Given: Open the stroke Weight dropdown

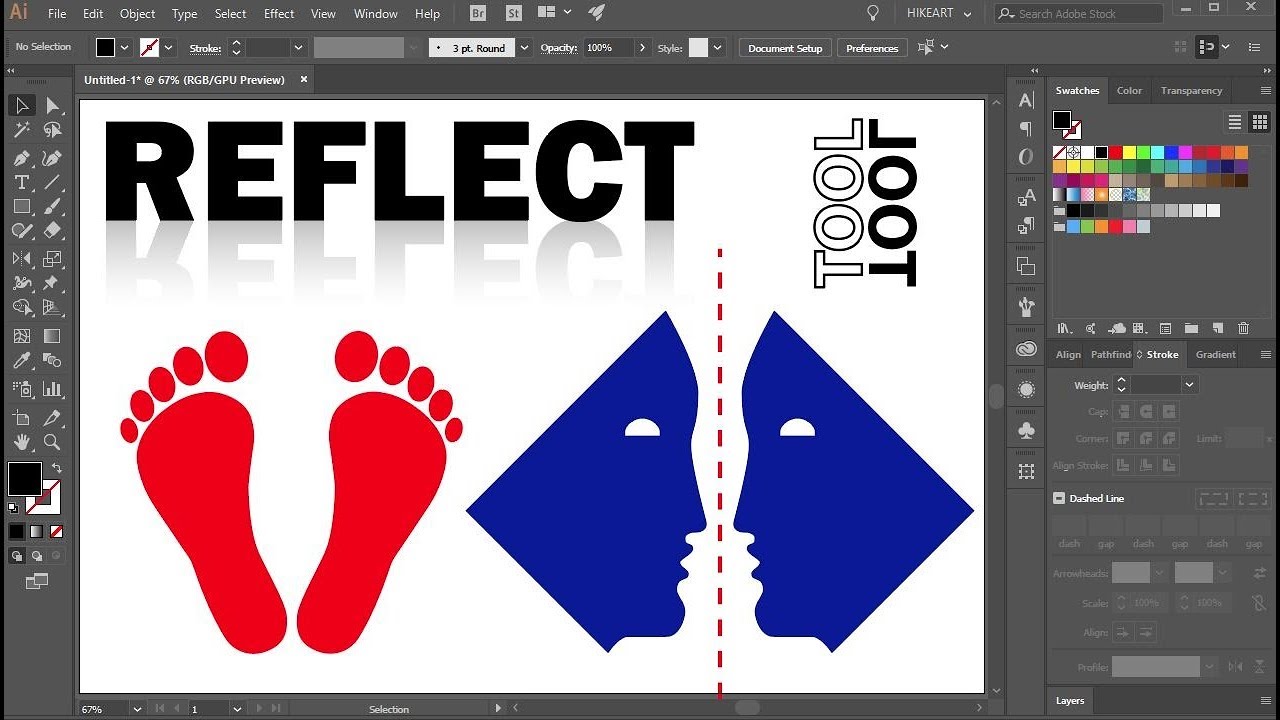Looking at the screenshot, I should pyautogui.click(x=1189, y=384).
